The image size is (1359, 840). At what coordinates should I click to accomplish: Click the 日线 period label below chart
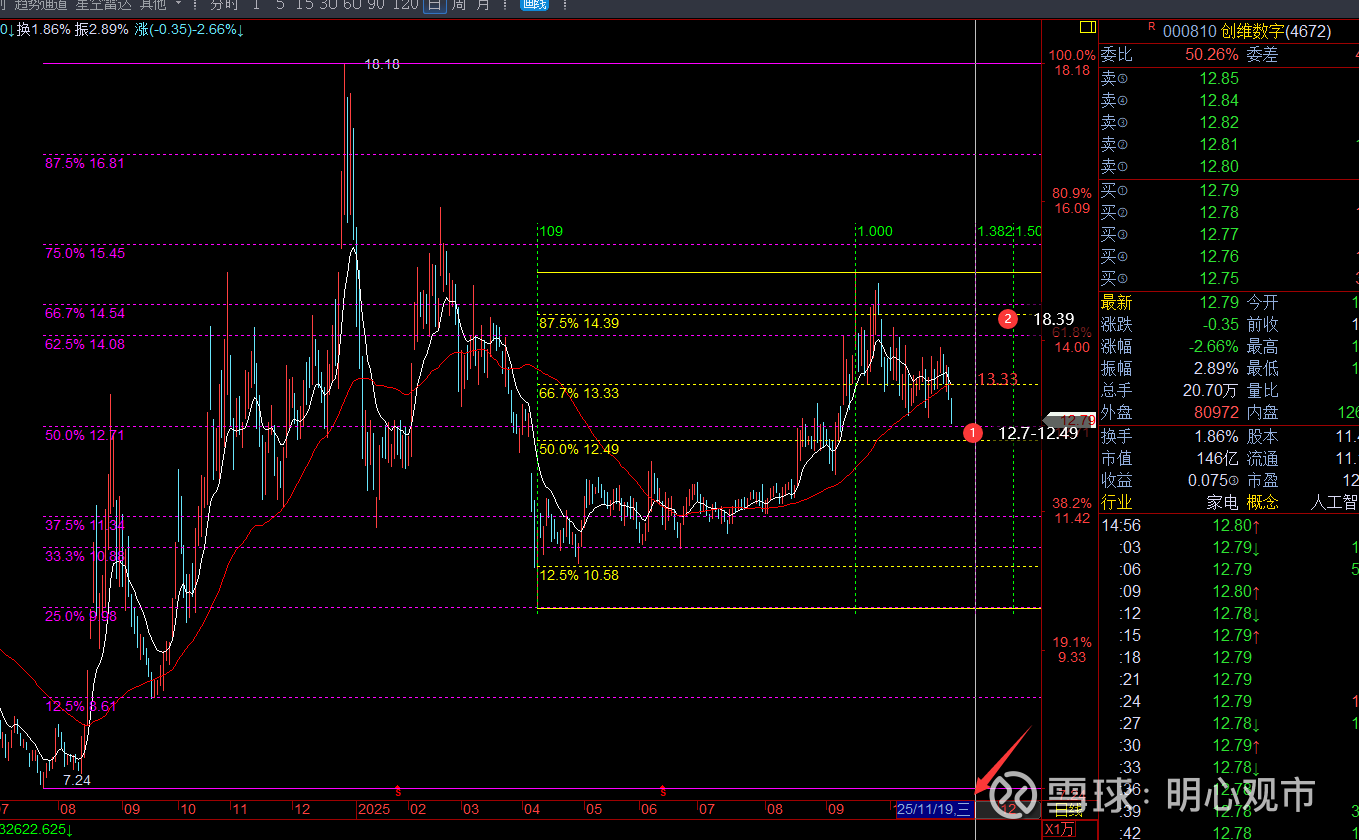click(1068, 808)
